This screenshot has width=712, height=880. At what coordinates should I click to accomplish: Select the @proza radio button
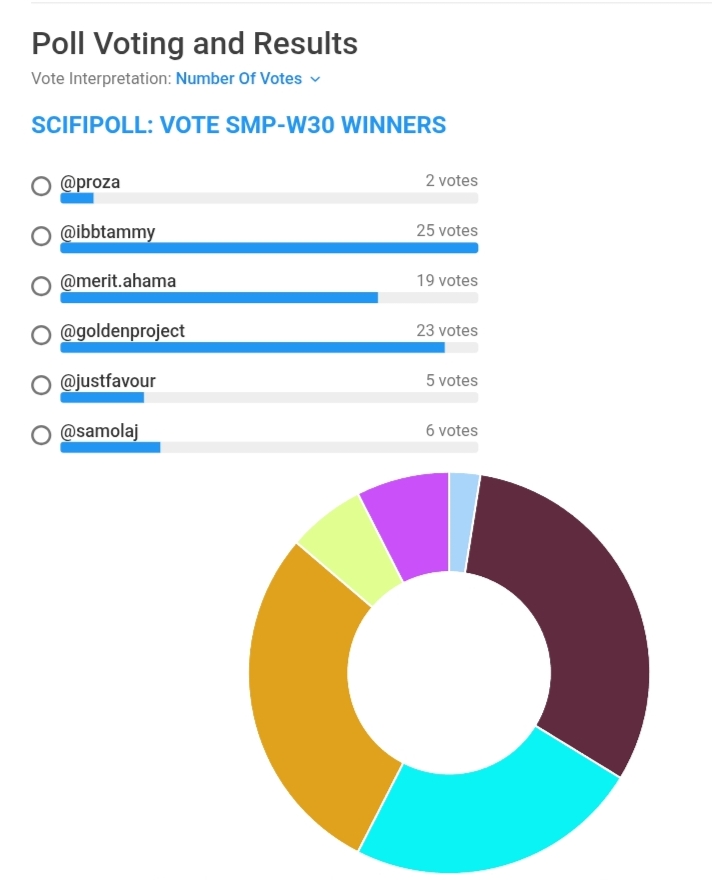pyautogui.click(x=41, y=186)
